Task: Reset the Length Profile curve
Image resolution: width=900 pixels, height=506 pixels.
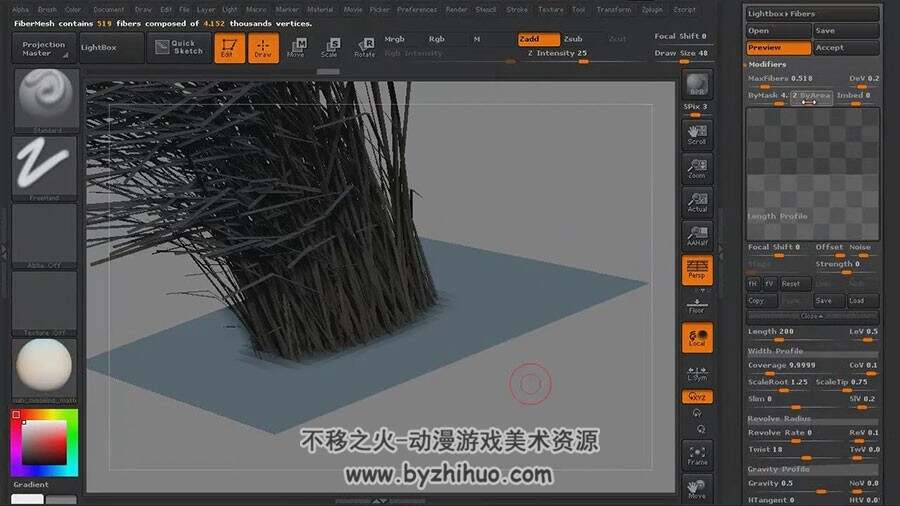Action: pos(794,283)
